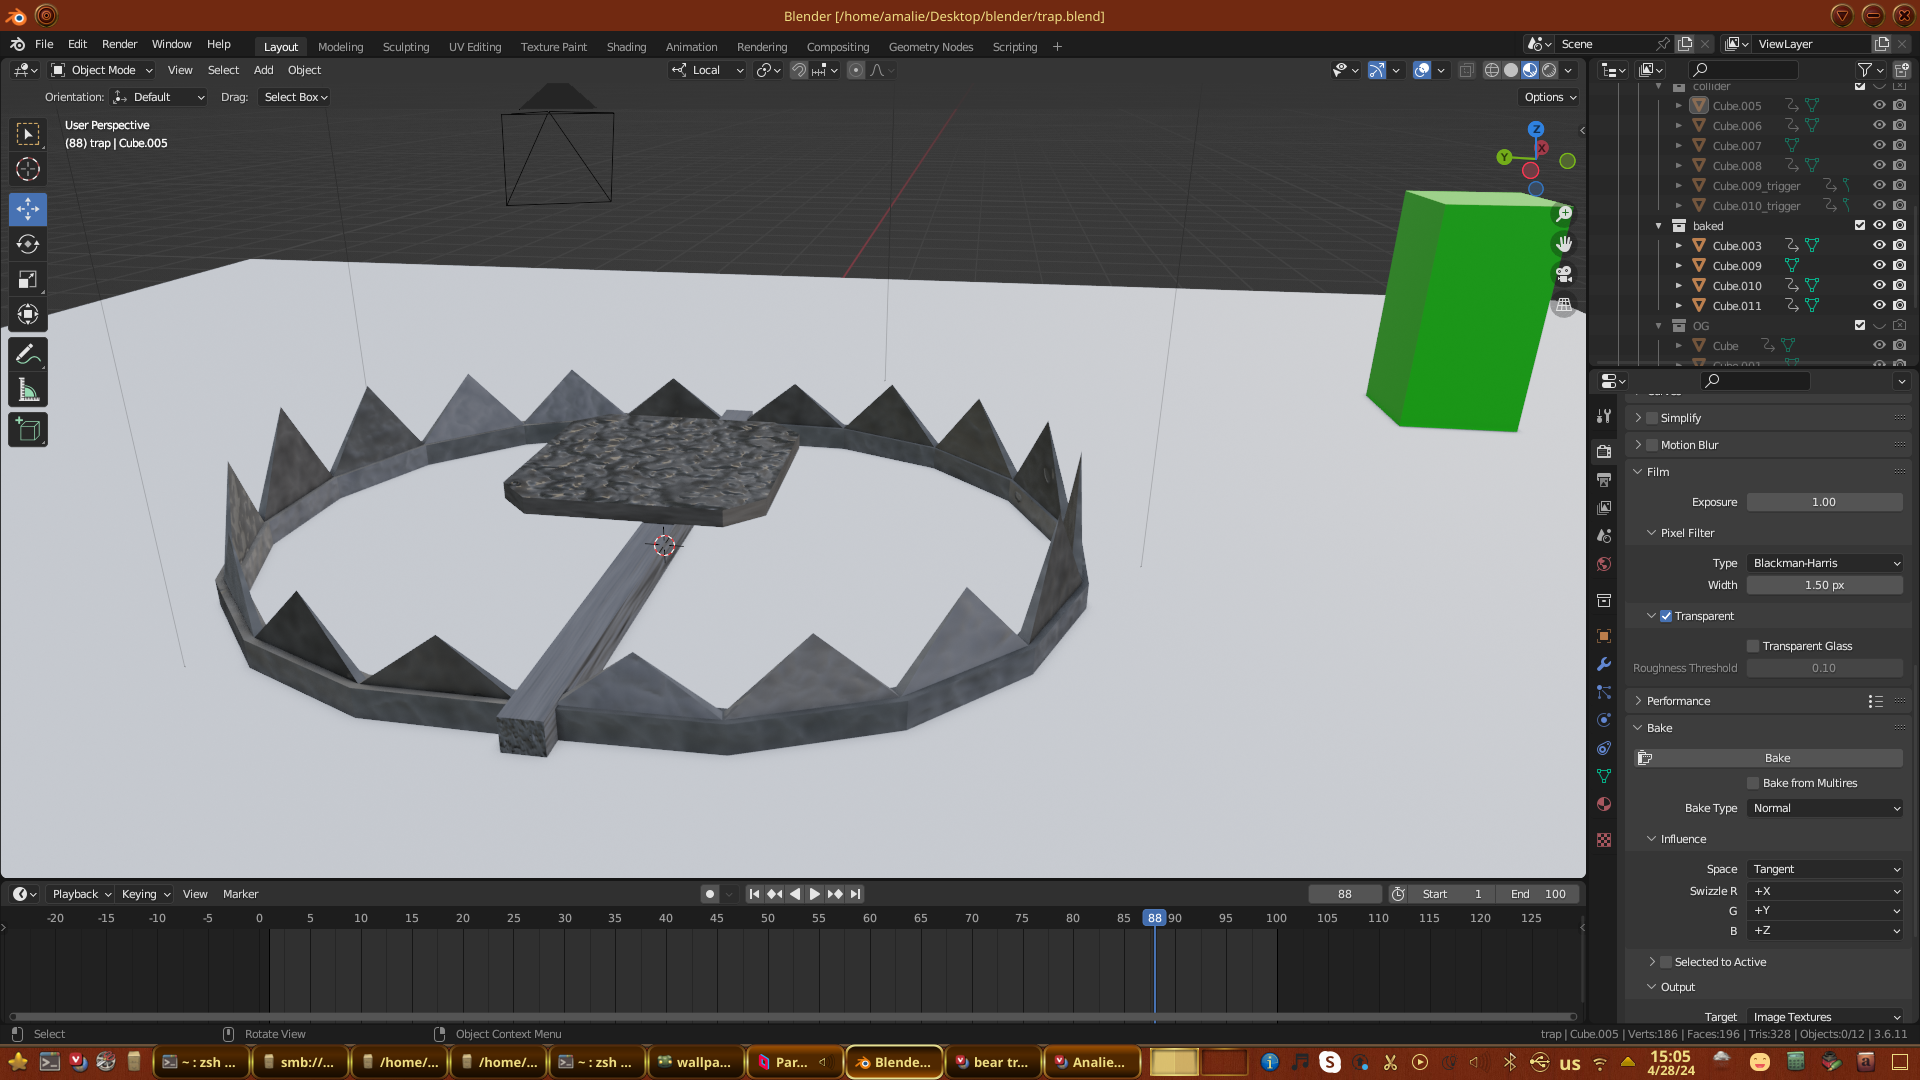Open the Bake Type dropdown
The height and width of the screenshot is (1080, 1920).
pyautogui.click(x=1825, y=808)
